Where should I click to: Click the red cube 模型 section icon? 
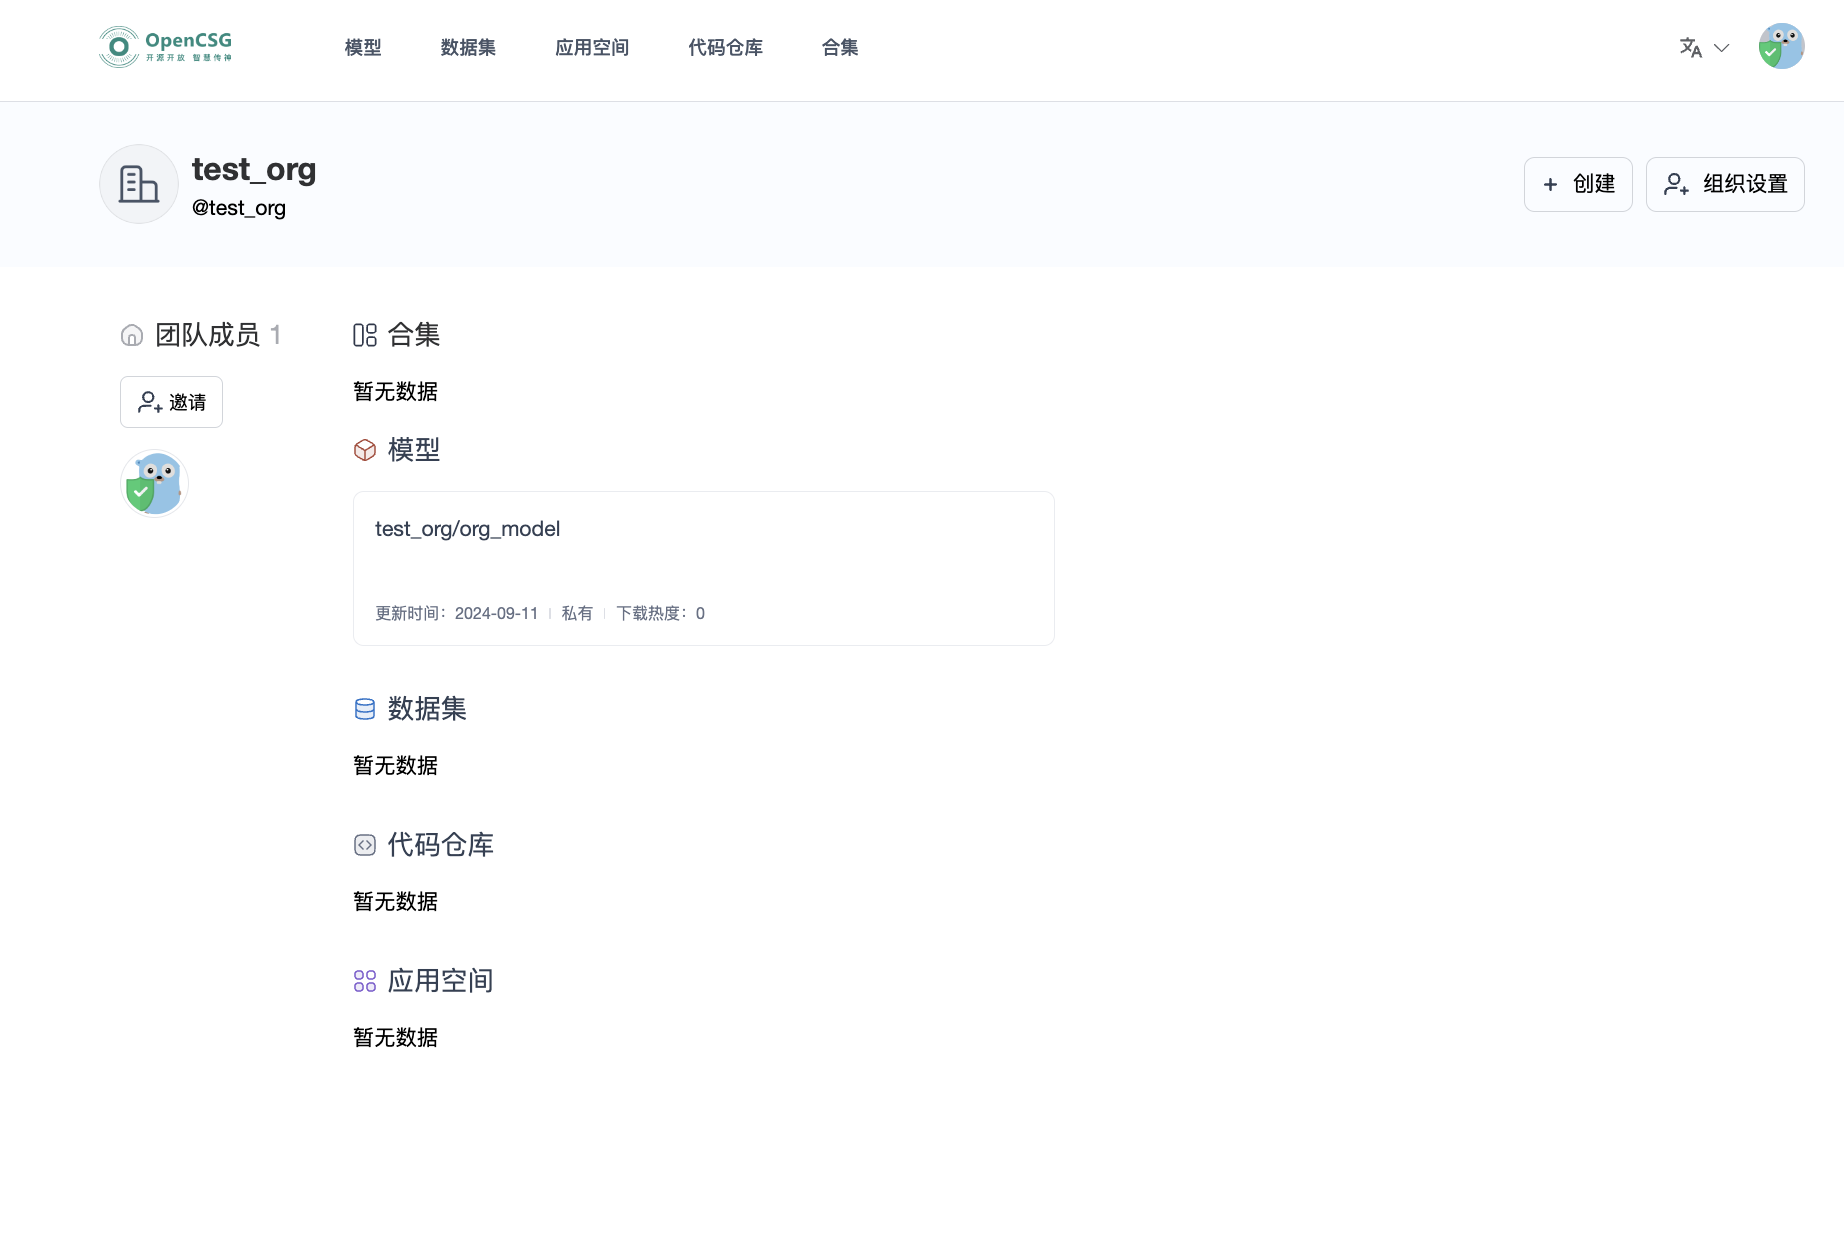point(365,450)
